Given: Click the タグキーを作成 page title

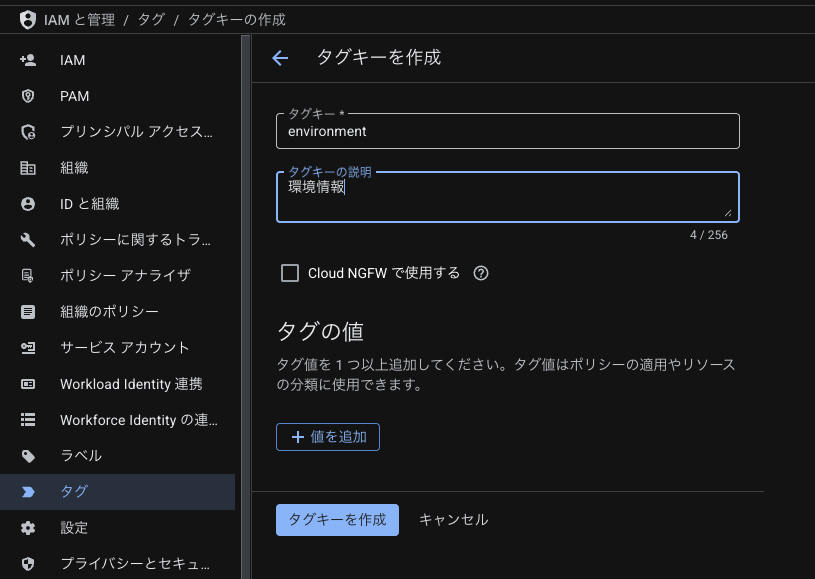Looking at the screenshot, I should tap(379, 57).
